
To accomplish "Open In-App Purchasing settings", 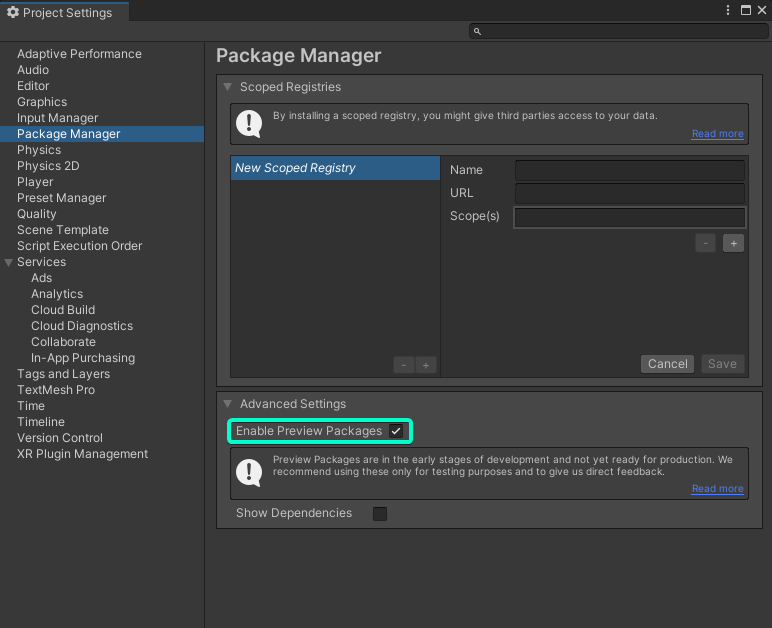I will tap(83, 358).
